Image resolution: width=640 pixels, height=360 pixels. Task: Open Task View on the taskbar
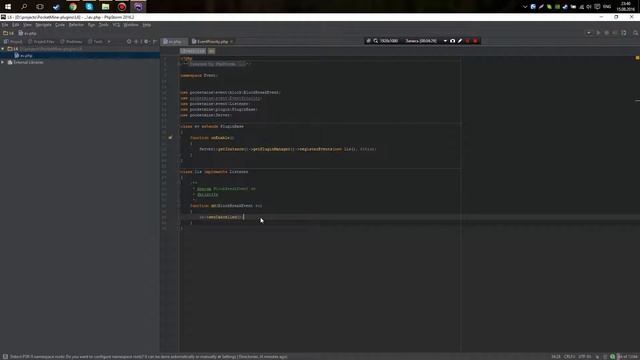click(x=40, y=7)
